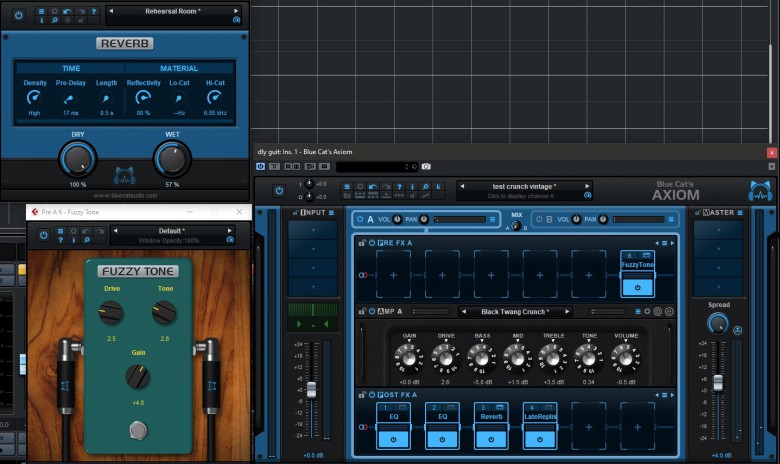
Task: Open the FuzzyTone slot editor window icon
Action: tap(646, 256)
